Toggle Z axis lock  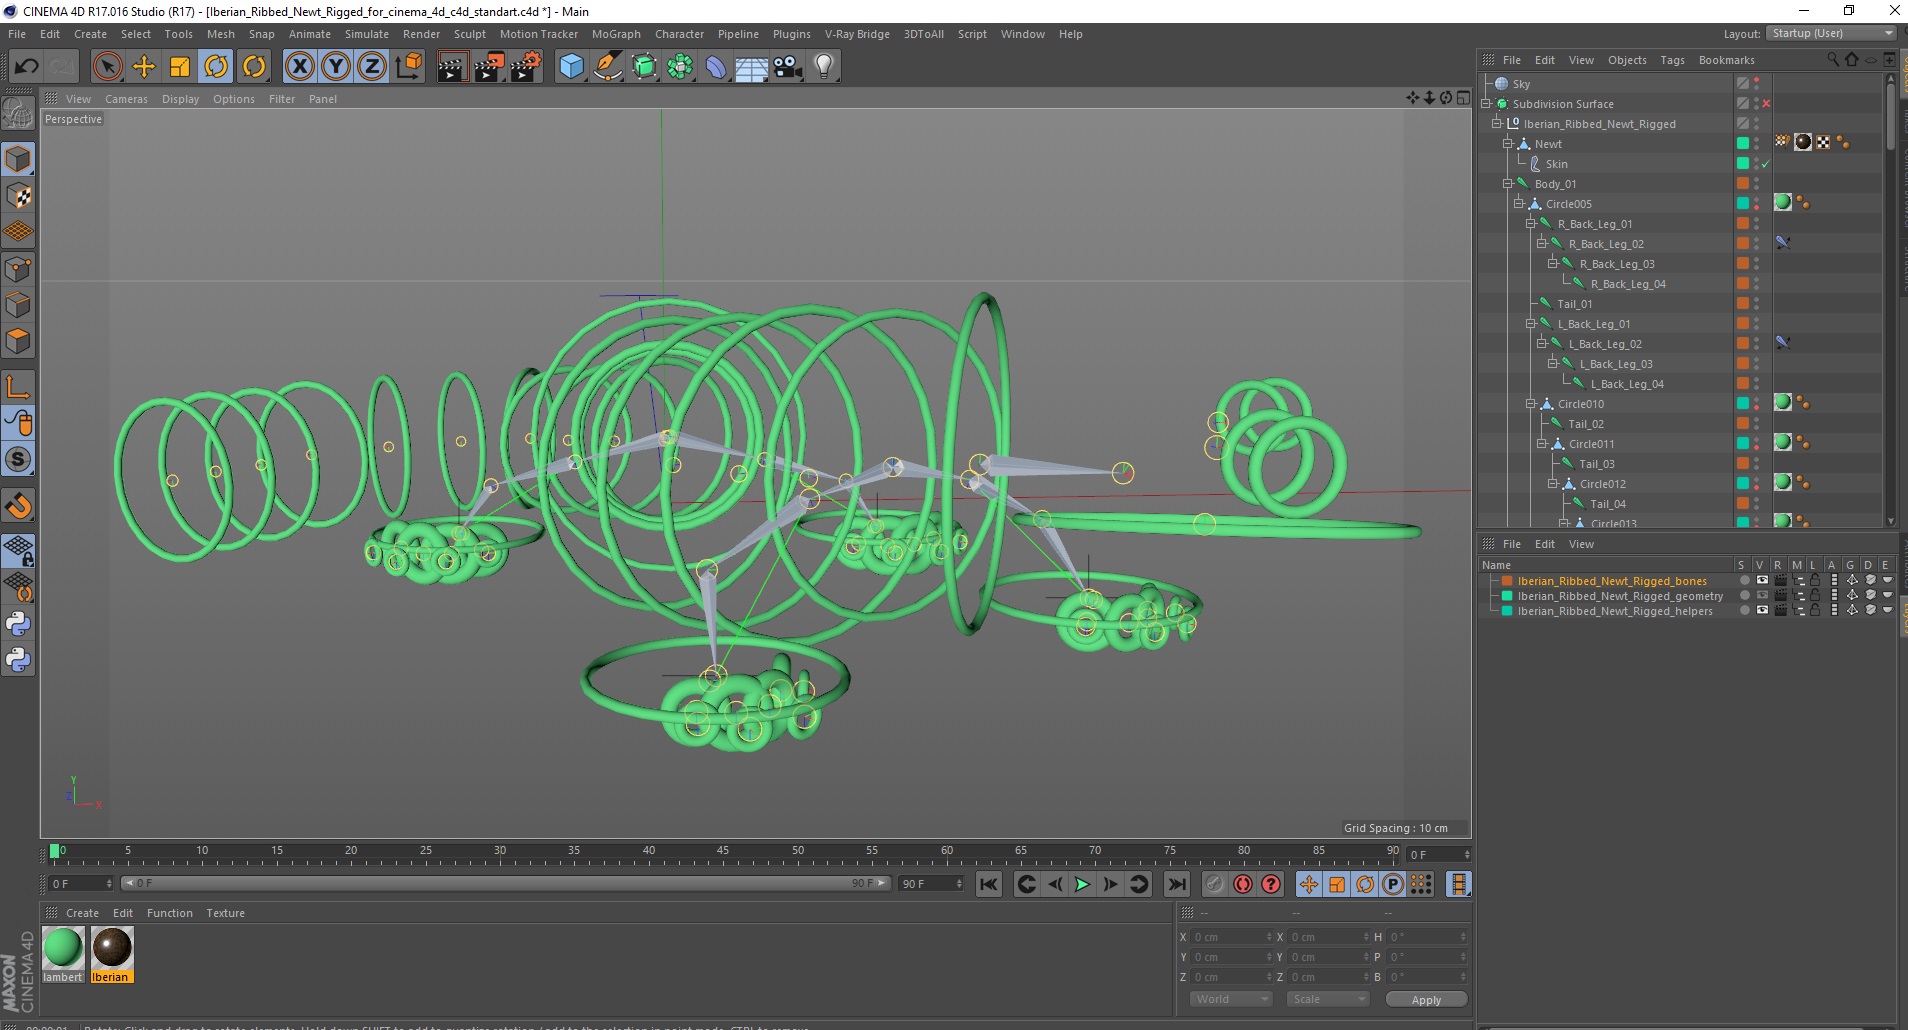click(371, 67)
